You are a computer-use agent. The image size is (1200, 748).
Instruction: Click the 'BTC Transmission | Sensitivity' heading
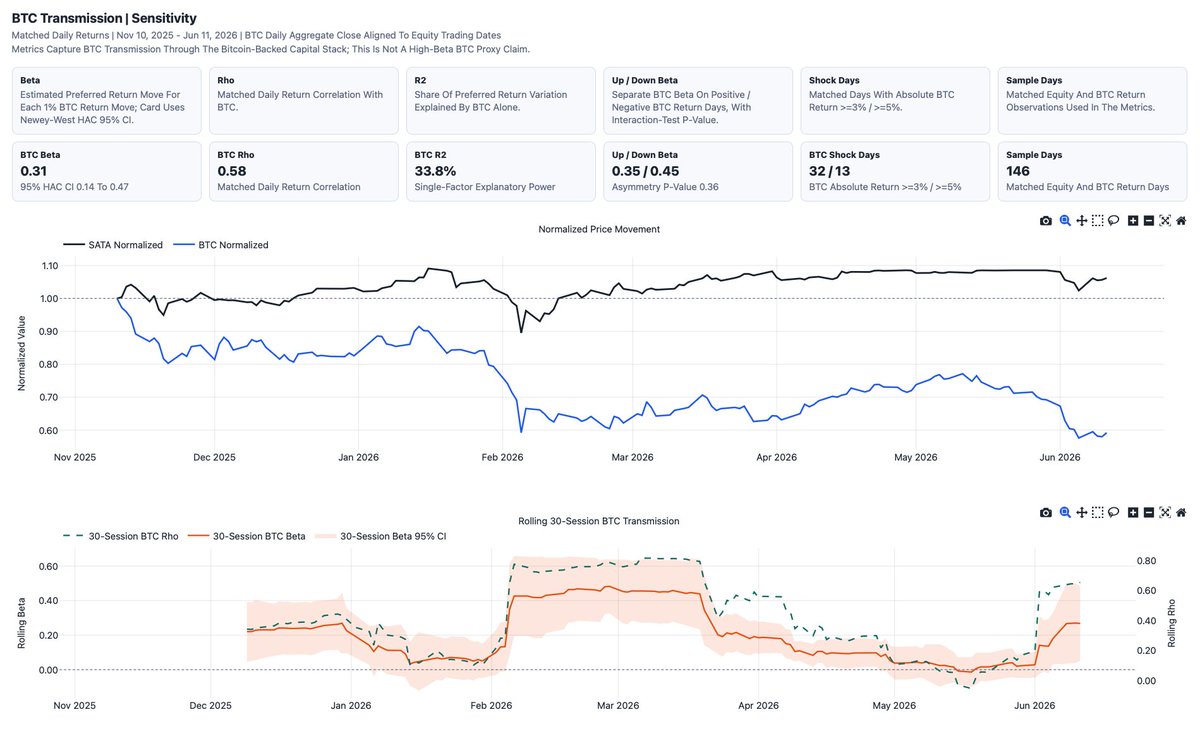click(104, 18)
